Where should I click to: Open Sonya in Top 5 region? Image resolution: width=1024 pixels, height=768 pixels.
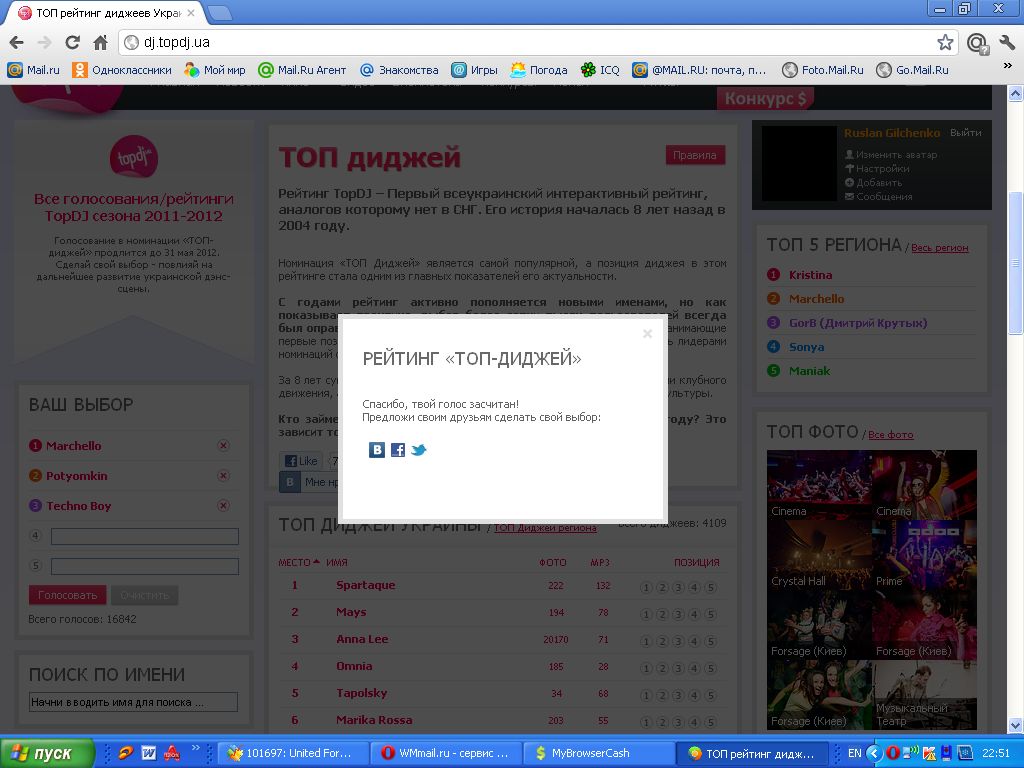click(806, 347)
